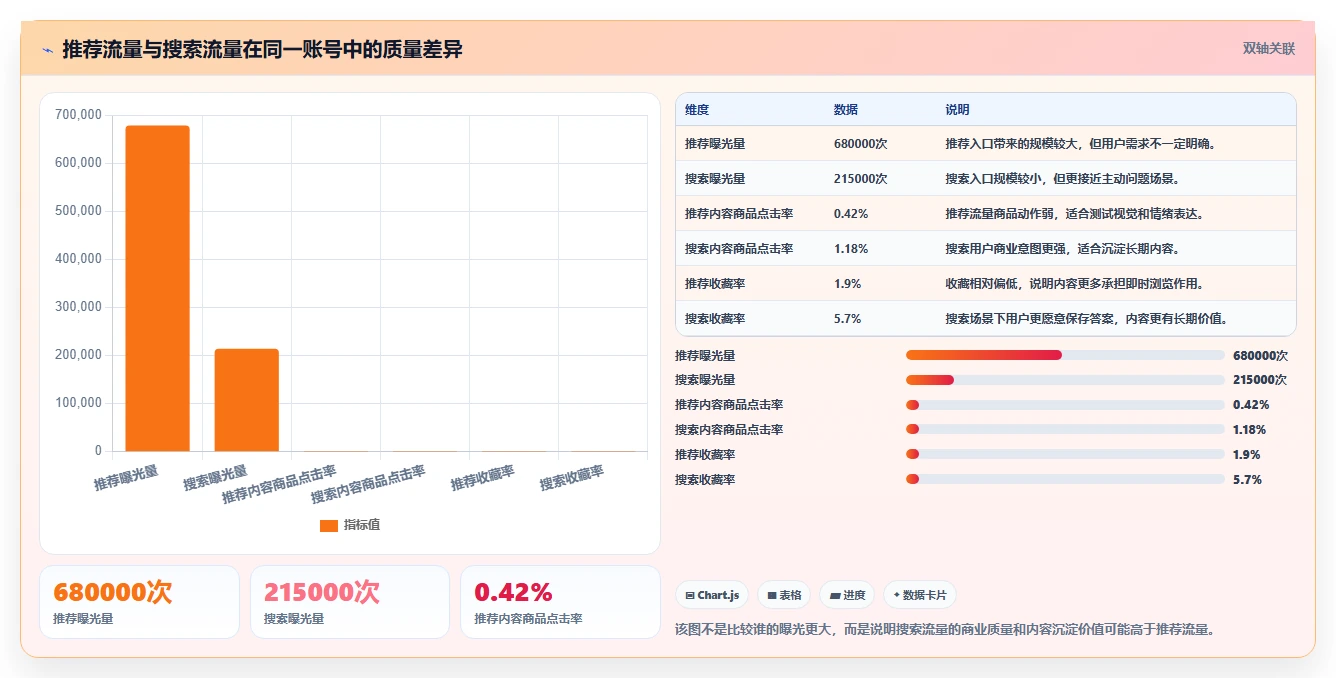Click the lightning icon beside the title
Image resolution: width=1336 pixels, height=678 pixels.
click(x=47, y=50)
